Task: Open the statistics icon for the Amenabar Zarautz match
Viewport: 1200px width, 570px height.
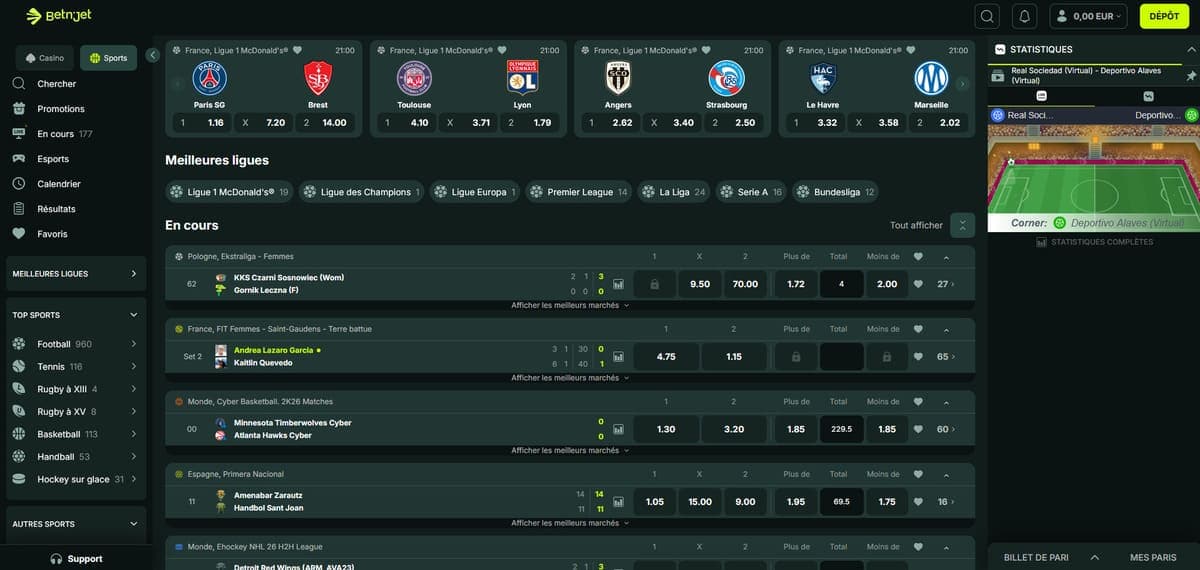Action: (x=618, y=501)
